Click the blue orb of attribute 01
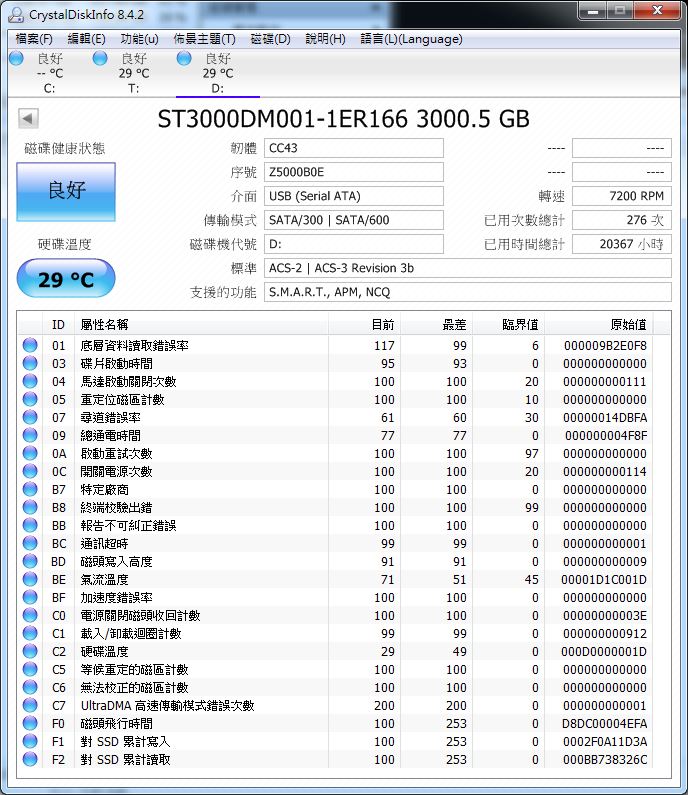Viewport: 688px width, 795px height. pyautogui.click(x=30, y=345)
